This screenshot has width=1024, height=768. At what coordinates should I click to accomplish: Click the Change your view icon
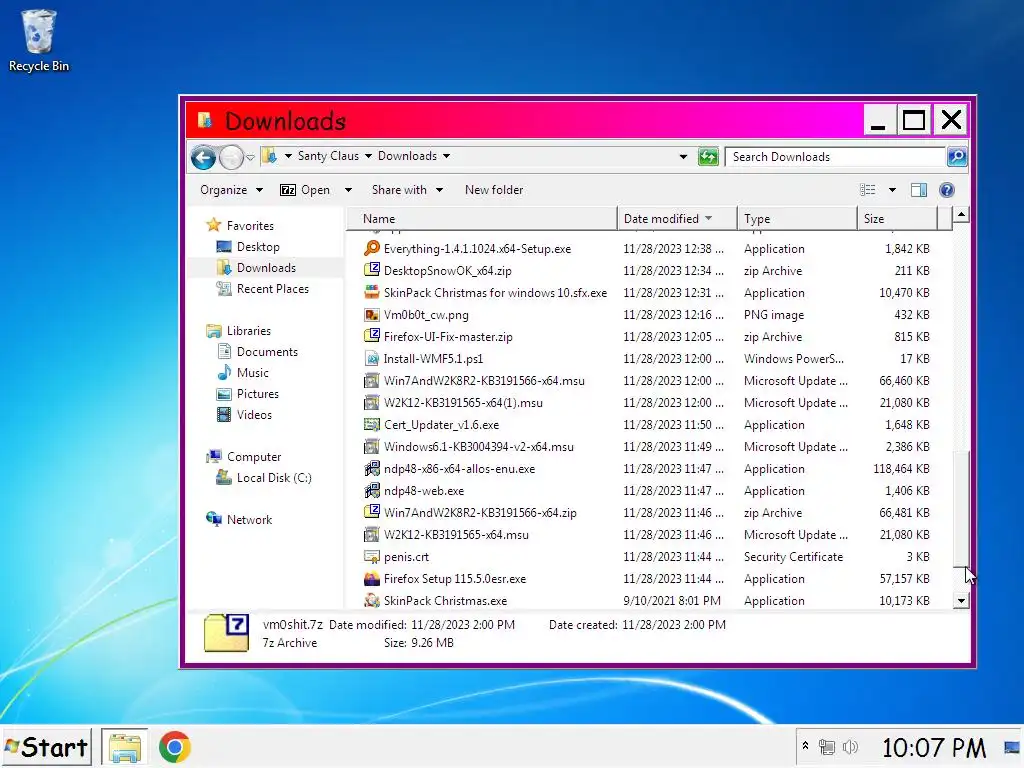(x=868, y=190)
